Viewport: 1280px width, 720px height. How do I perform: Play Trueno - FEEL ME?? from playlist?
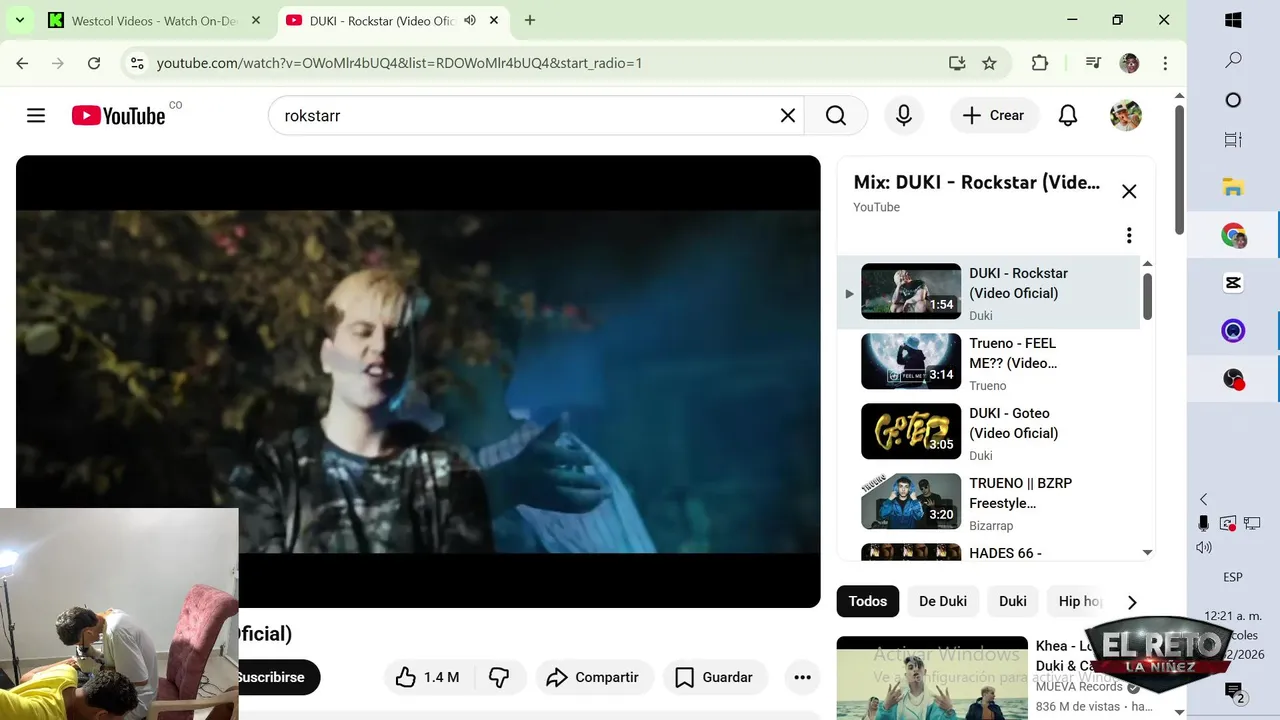coord(988,363)
